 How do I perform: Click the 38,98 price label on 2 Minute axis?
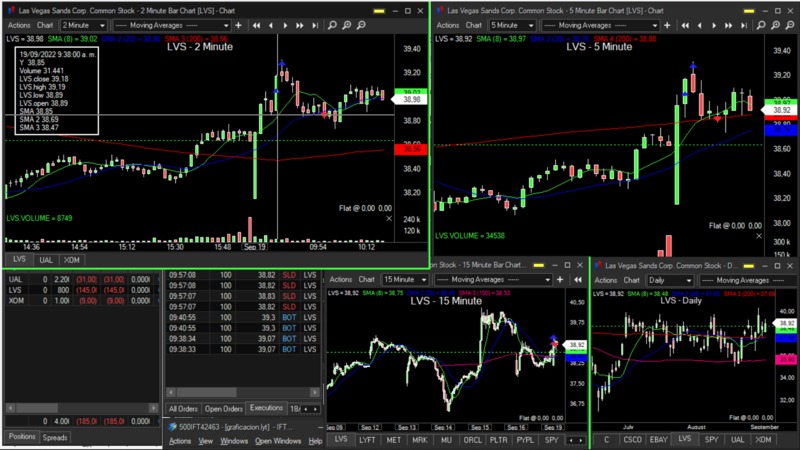pyautogui.click(x=411, y=99)
